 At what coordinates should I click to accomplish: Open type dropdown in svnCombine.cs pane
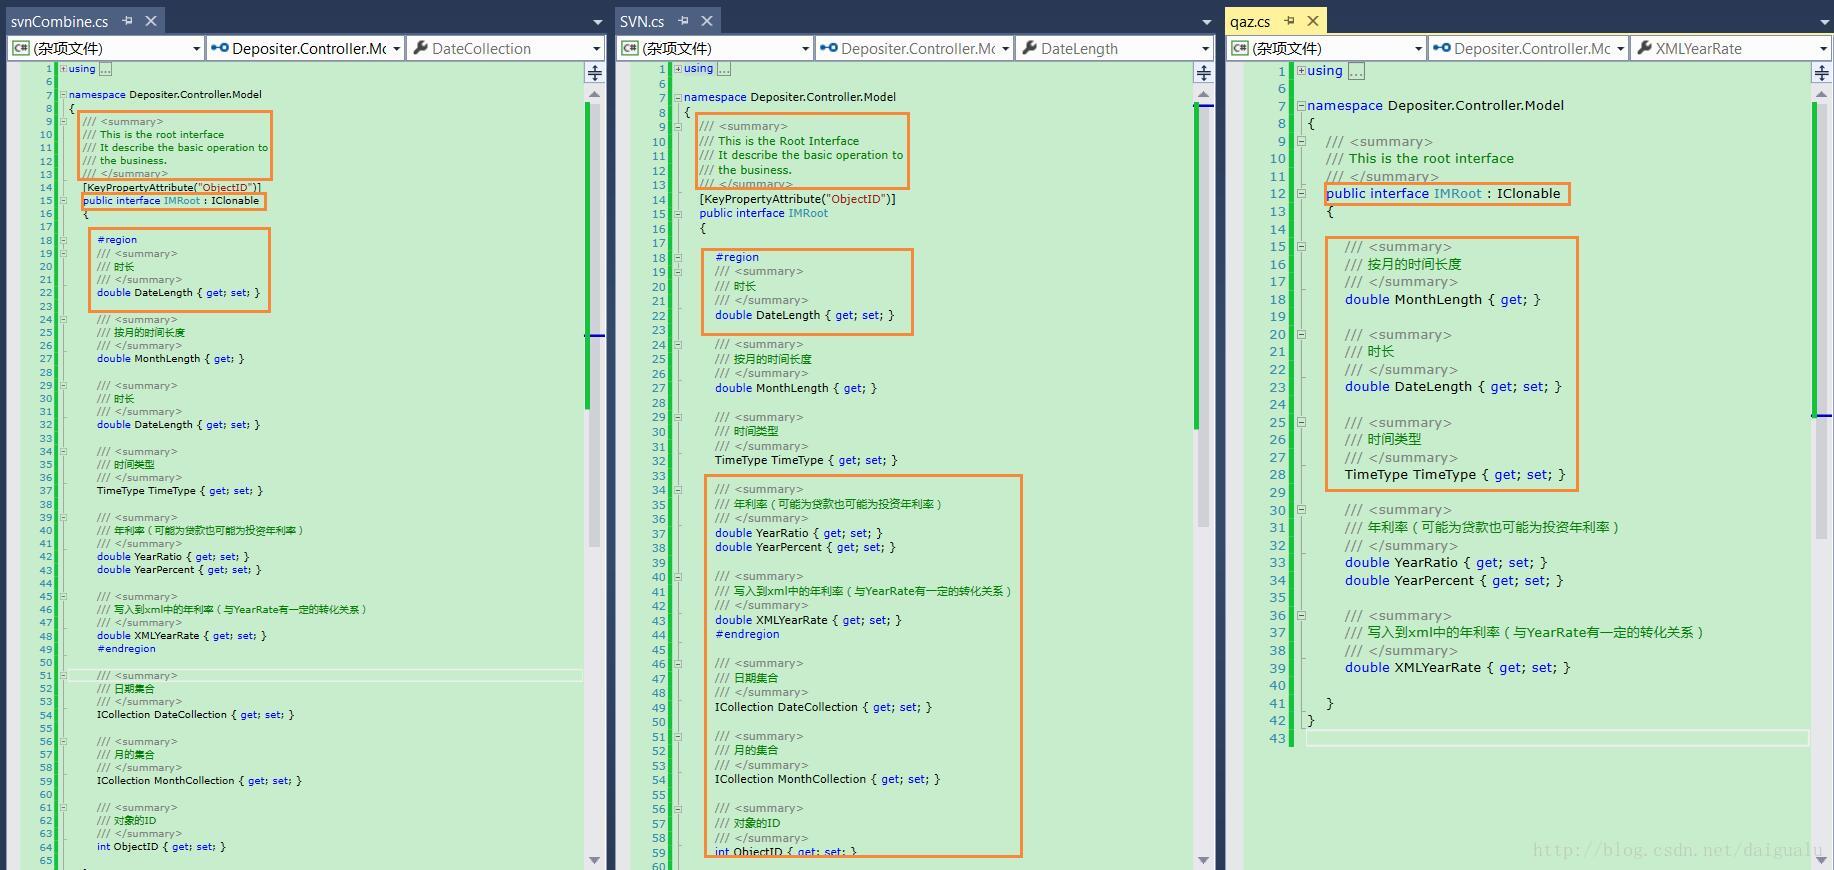(x=396, y=48)
